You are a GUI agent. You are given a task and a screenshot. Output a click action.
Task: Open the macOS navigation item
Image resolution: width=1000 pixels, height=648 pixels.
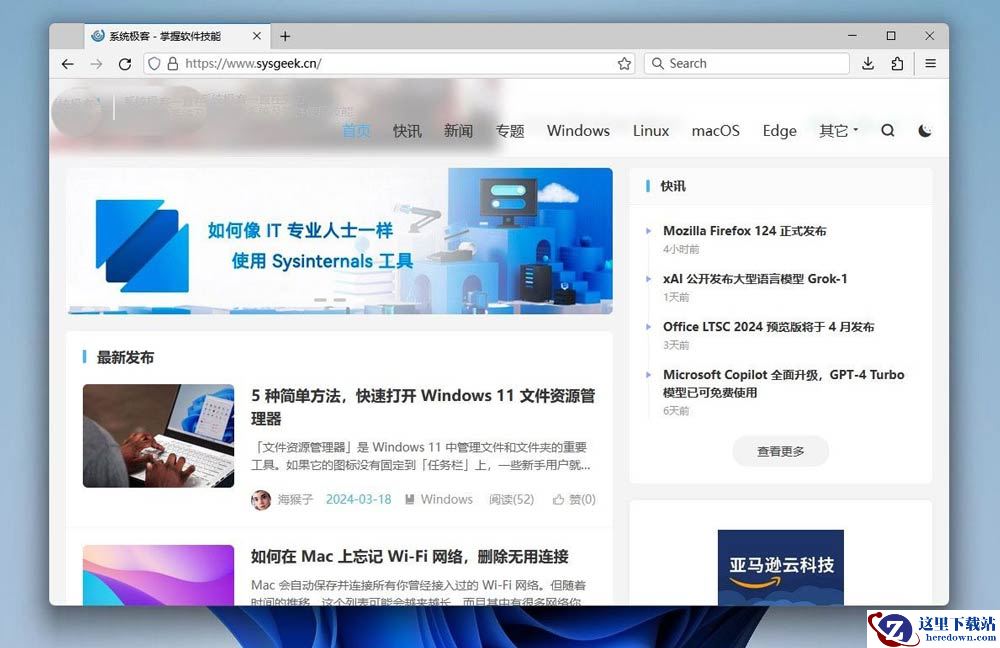point(716,131)
